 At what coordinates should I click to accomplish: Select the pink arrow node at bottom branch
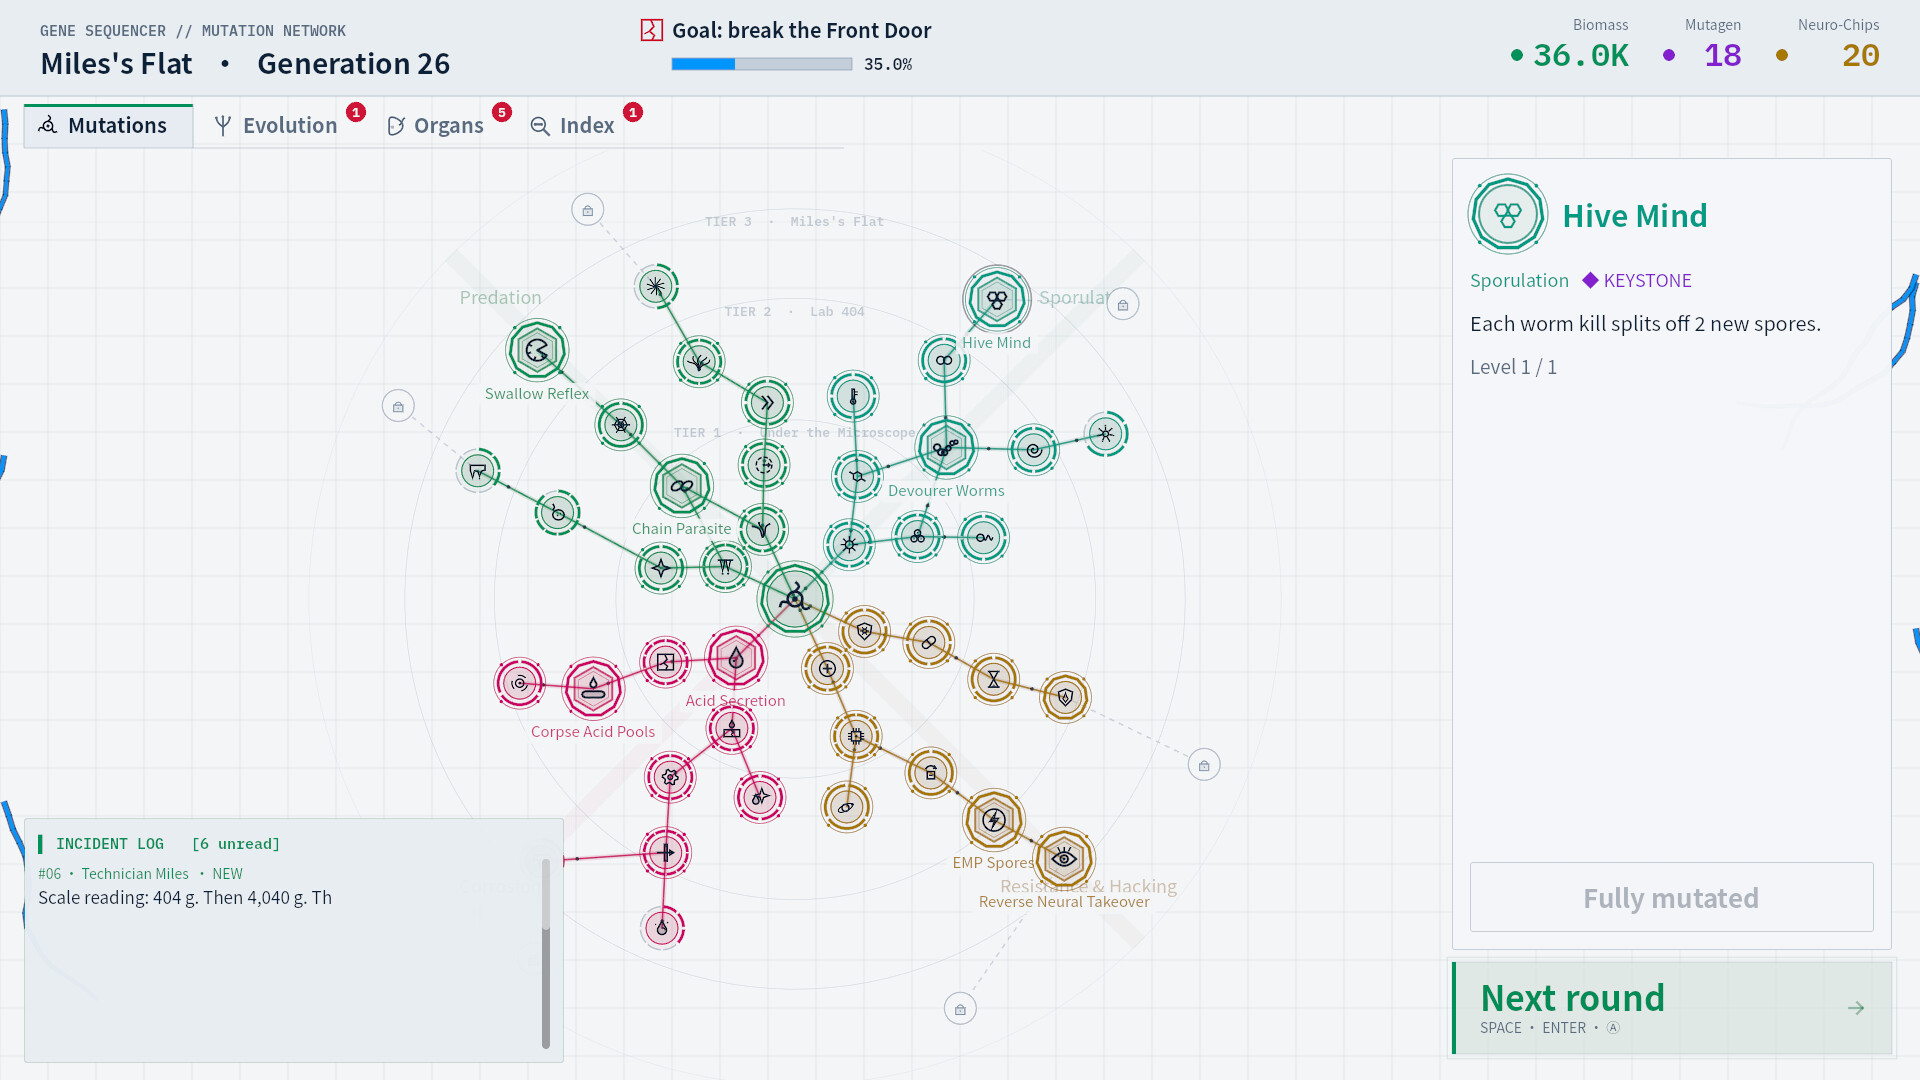(665, 852)
